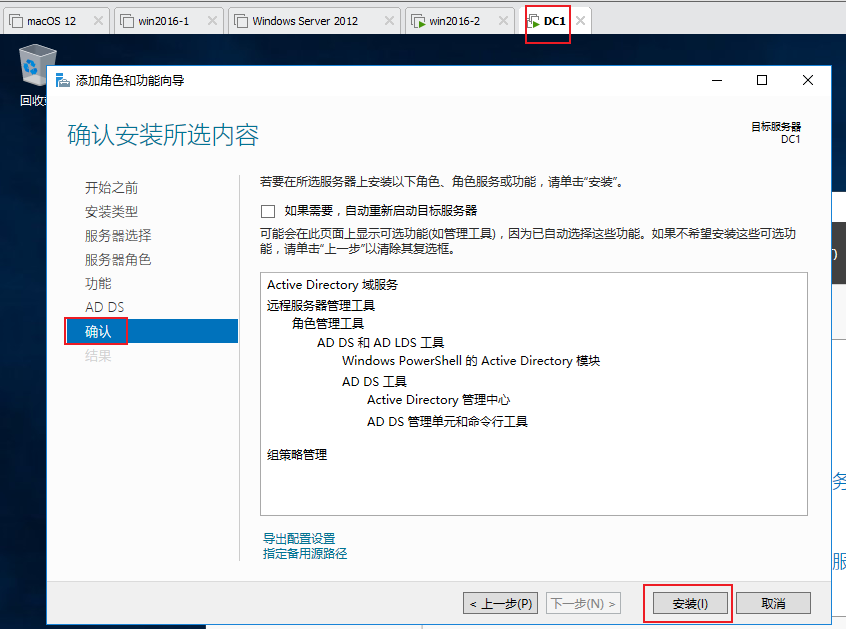
Task: Close the win2016-1 VM tab
Action: tap(212, 21)
